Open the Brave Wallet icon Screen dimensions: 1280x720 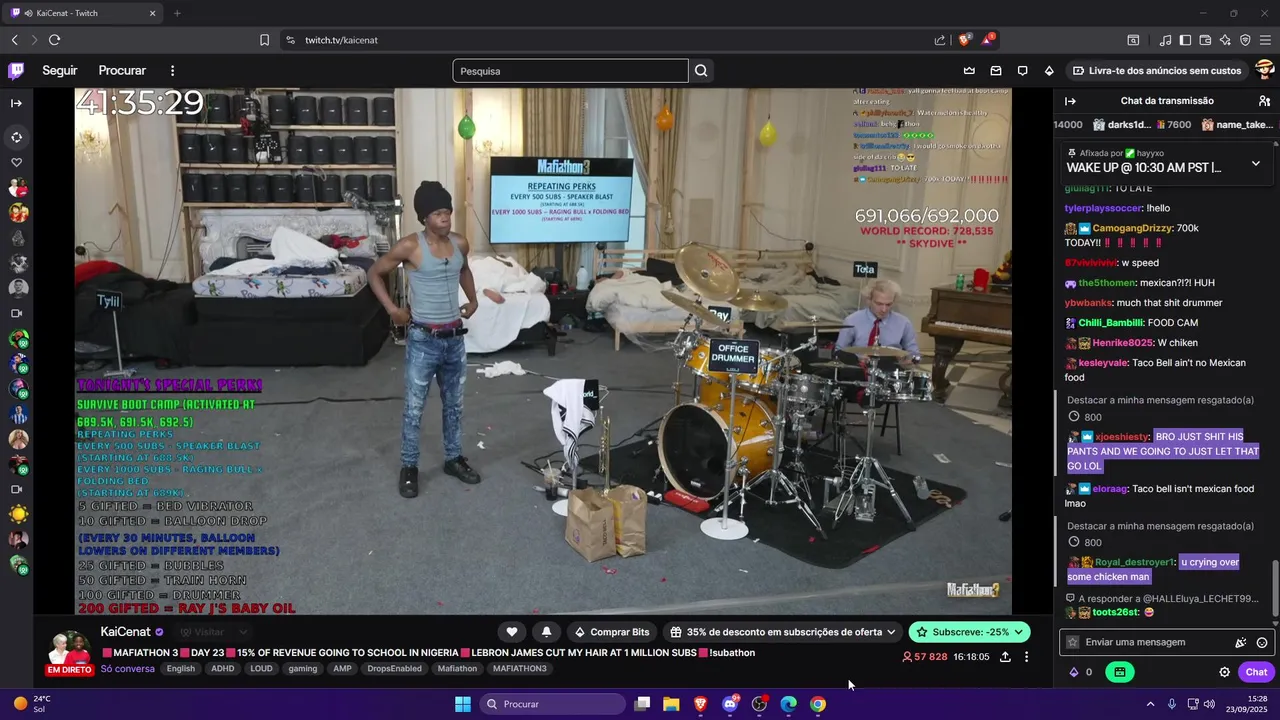coord(1205,40)
